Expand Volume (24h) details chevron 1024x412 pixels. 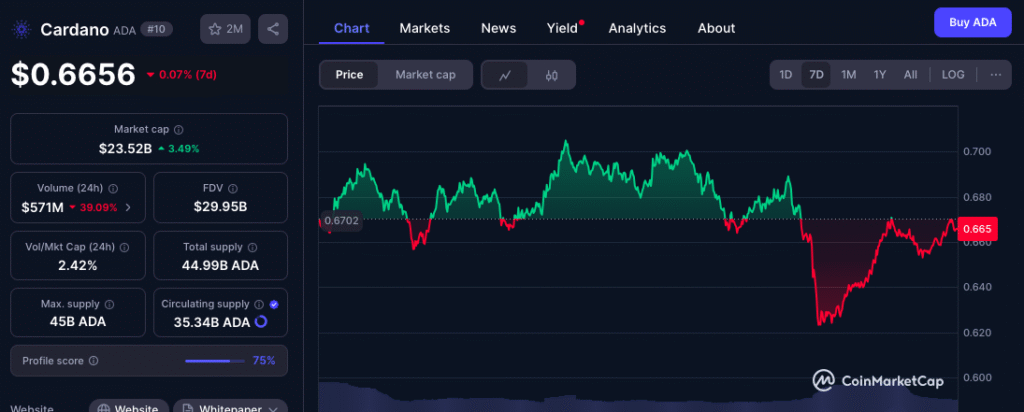coord(128,208)
